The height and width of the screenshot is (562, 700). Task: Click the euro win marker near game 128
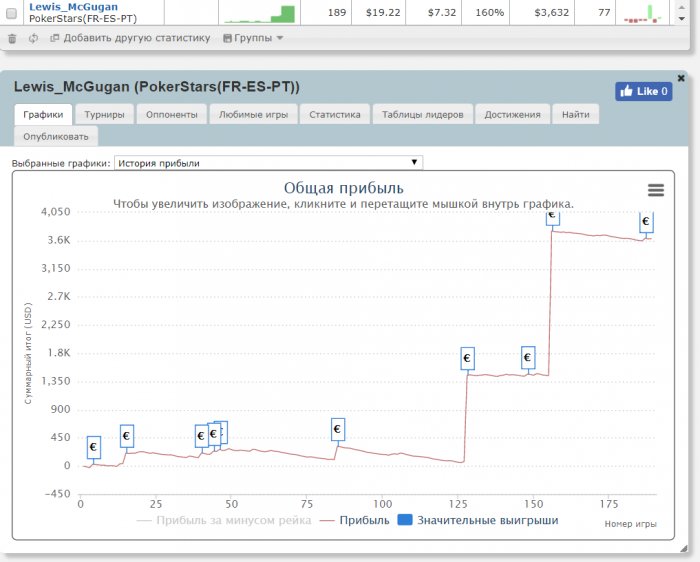point(467,358)
